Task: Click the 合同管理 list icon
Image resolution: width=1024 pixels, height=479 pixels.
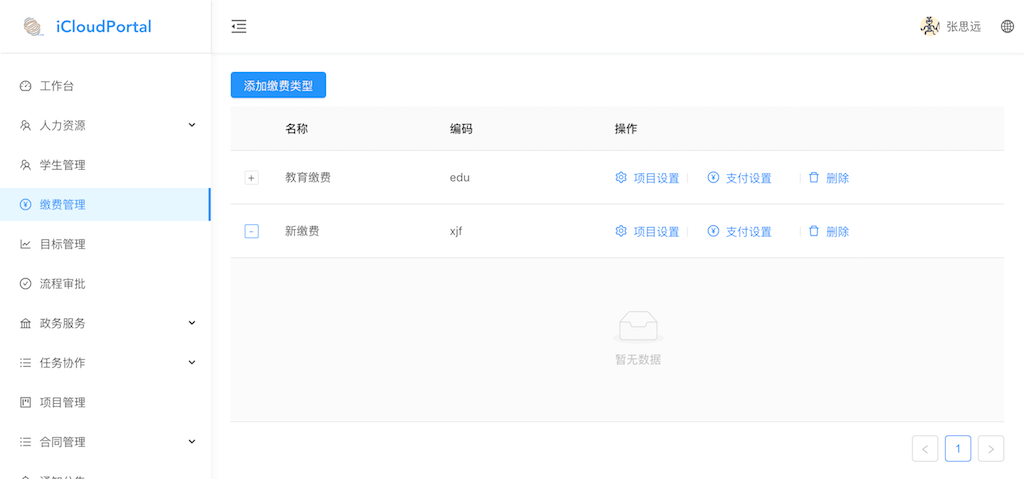Action: click(x=25, y=442)
